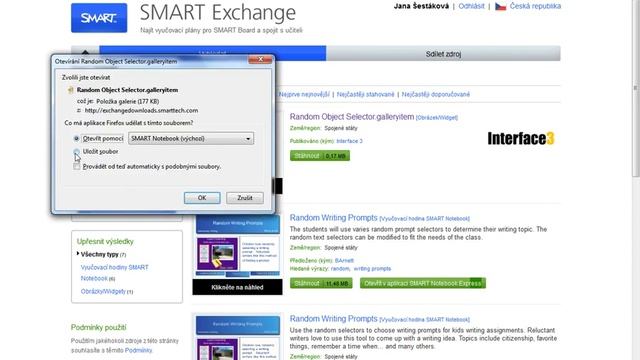Open the BArnett author link
Image resolution: width=640 pixels, height=360 pixels.
[x=344, y=260]
